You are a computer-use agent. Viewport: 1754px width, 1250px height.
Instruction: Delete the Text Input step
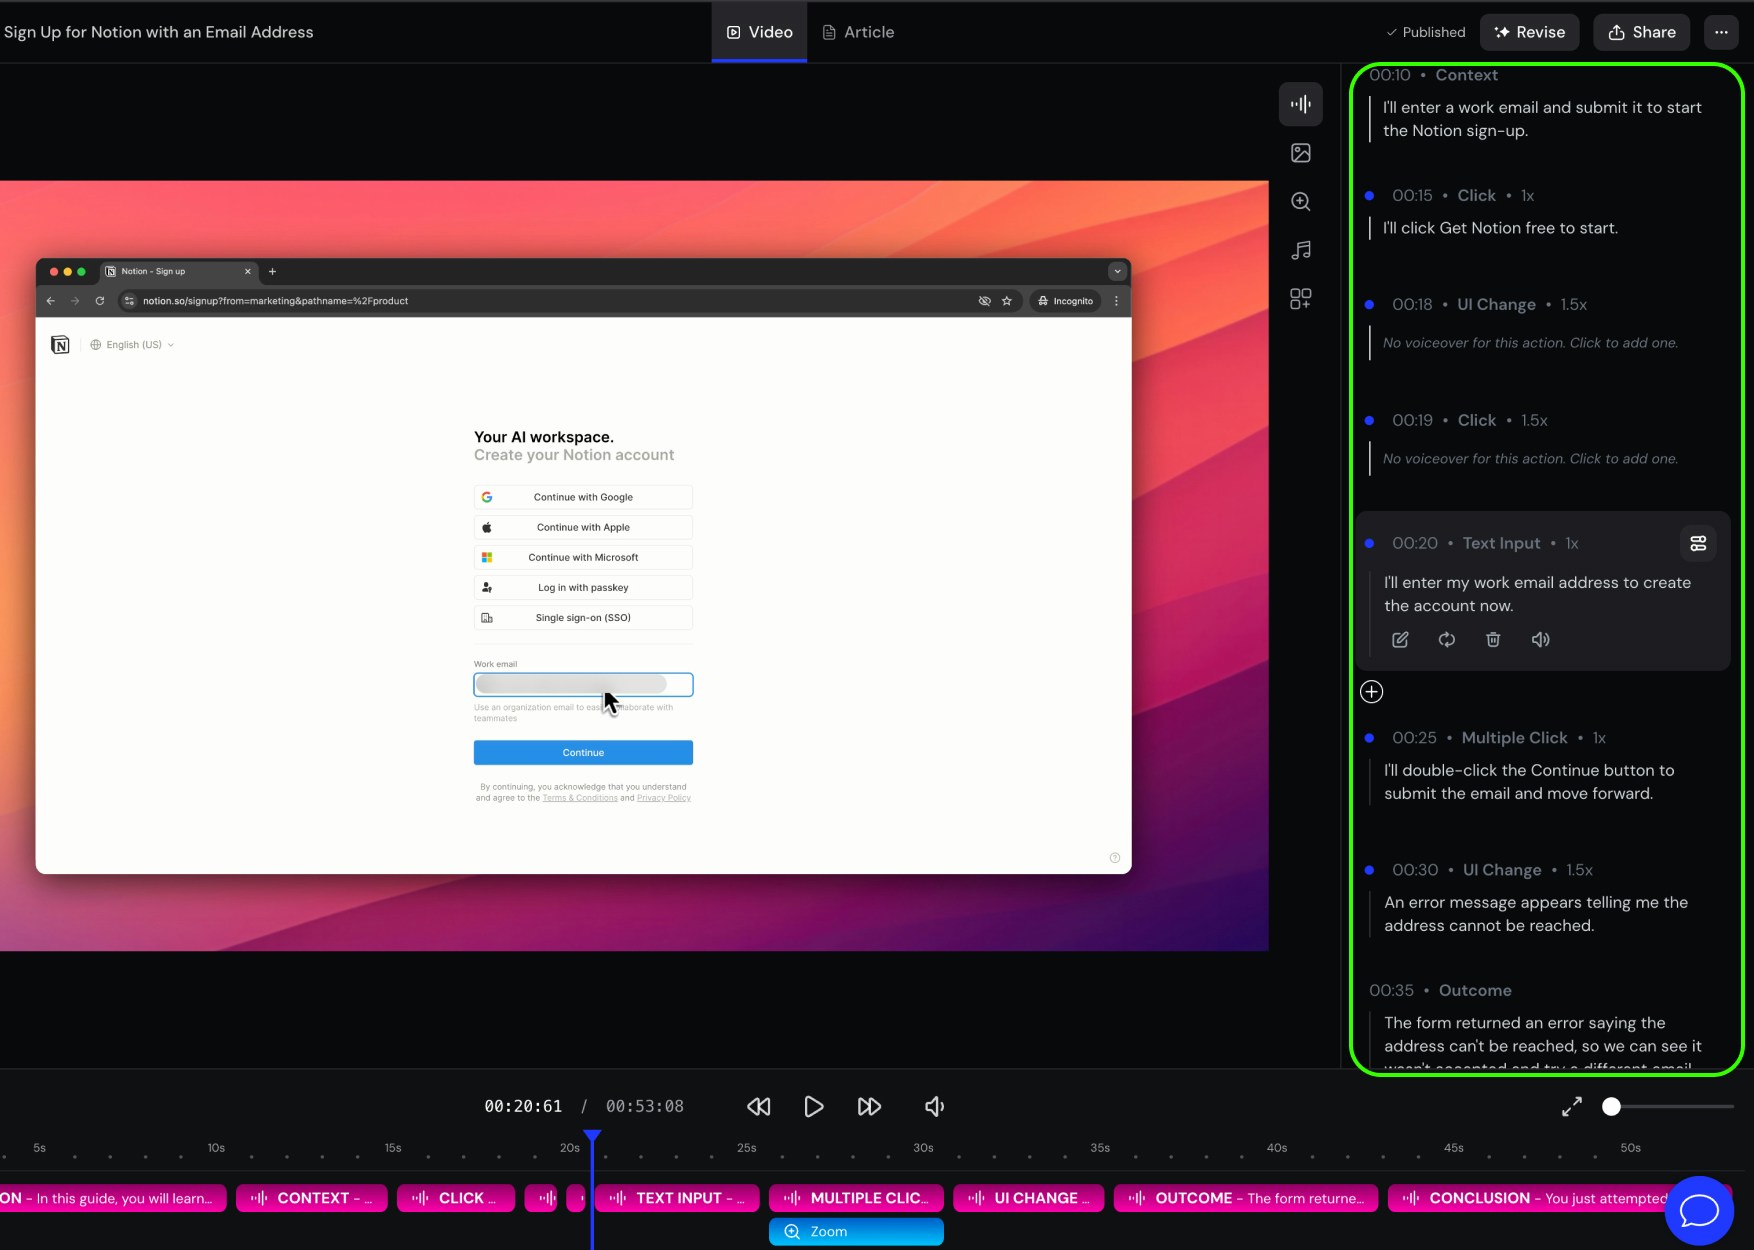point(1493,640)
